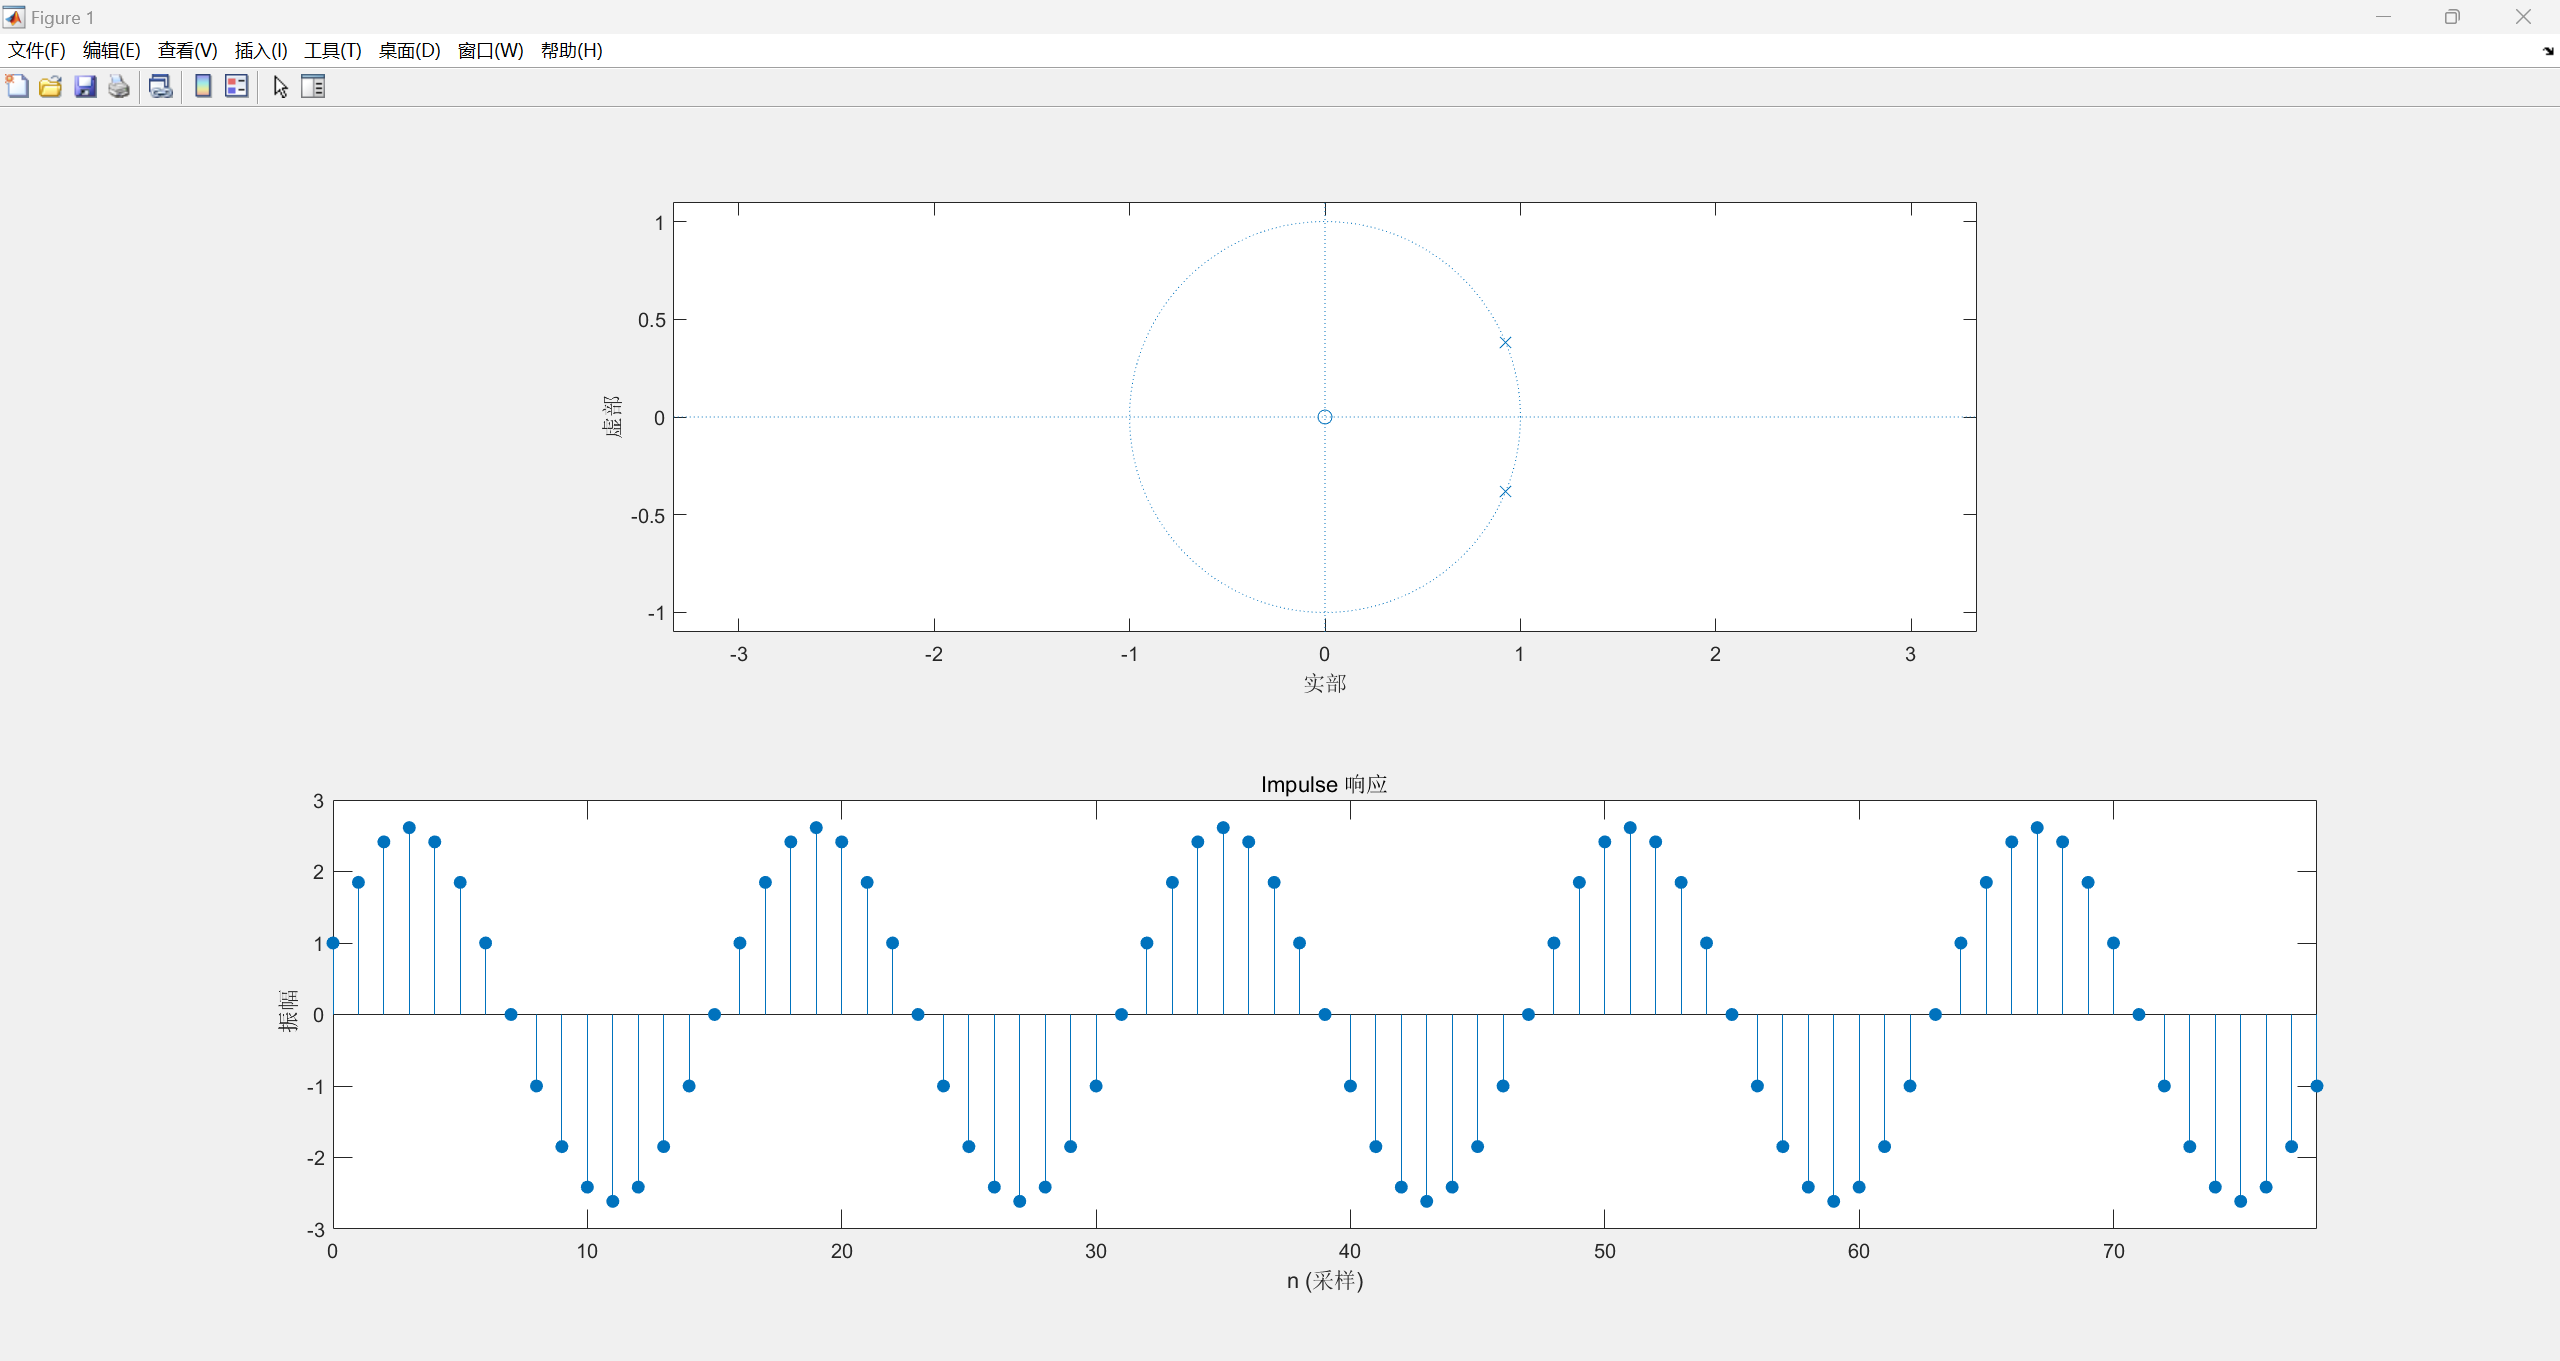Insert a legend using the toolbar icon
The image size is (2560, 1361).
(237, 86)
